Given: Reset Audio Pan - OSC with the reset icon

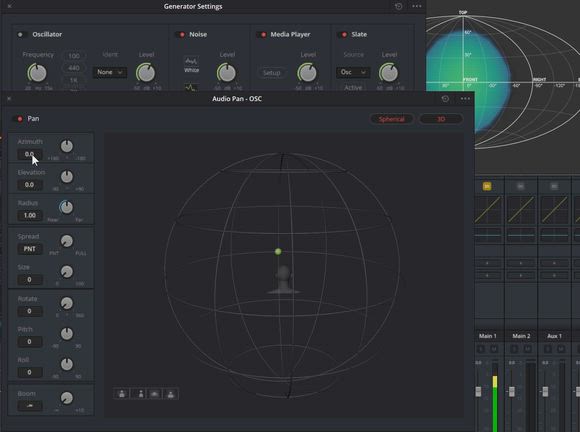Looking at the screenshot, I should pyautogui.click(x=445, y=99).
